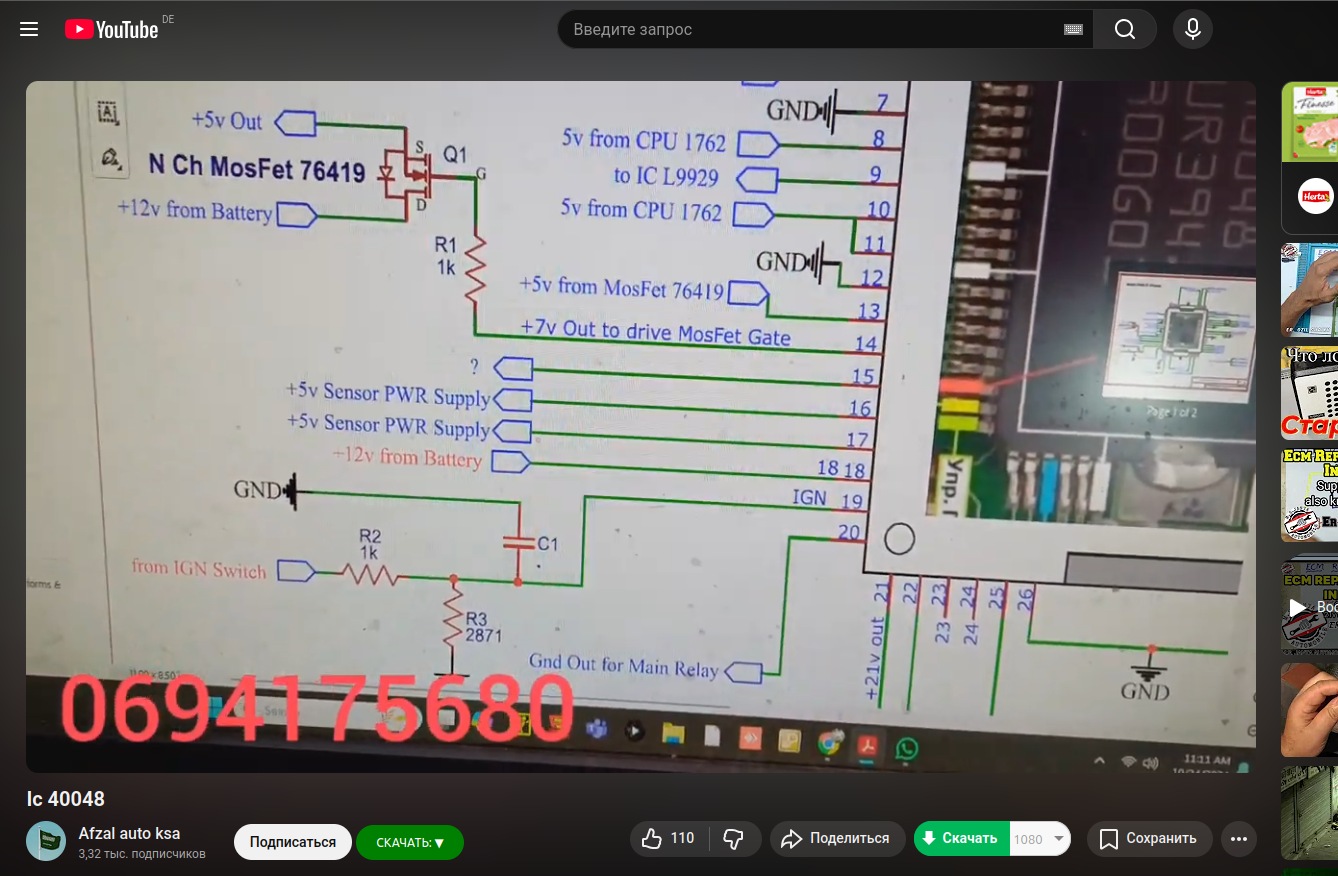The width and height of the screenshot is (1338, 876).
Task: Click the YouTube logo home link
Action: 112,29
